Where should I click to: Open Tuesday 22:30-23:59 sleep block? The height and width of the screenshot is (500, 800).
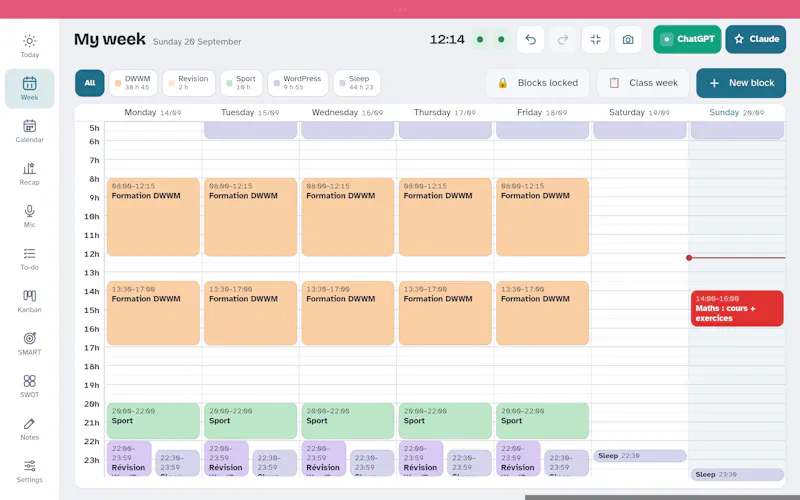pos(274,463)
